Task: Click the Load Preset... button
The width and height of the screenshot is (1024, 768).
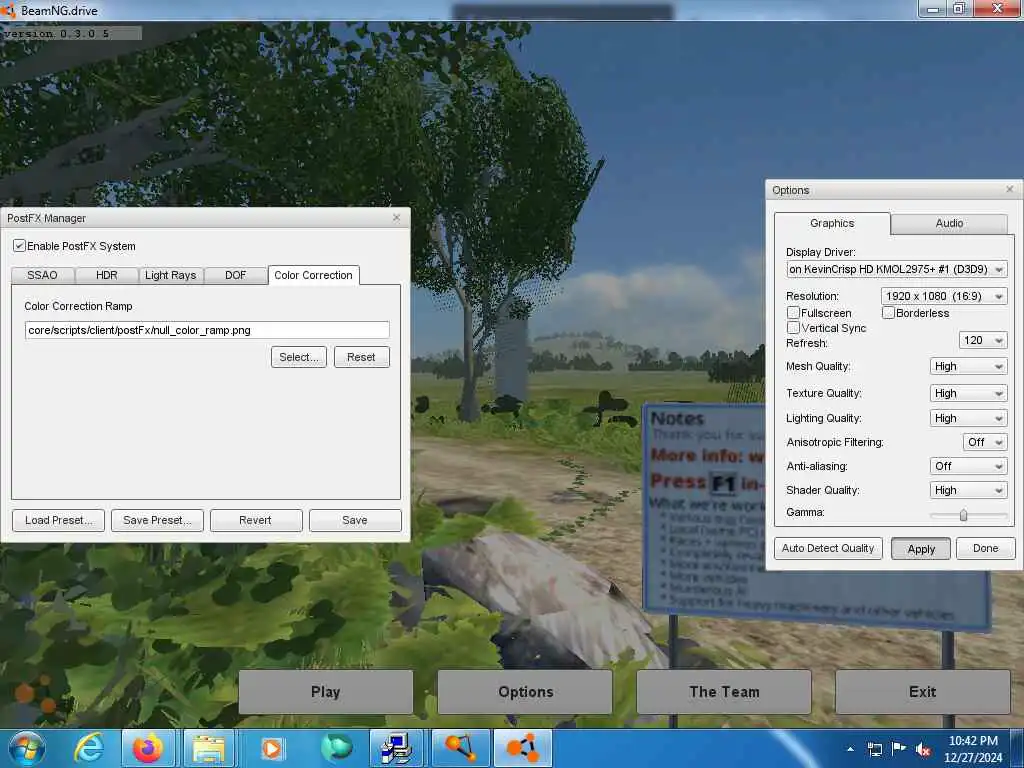Action: [59, 520]
